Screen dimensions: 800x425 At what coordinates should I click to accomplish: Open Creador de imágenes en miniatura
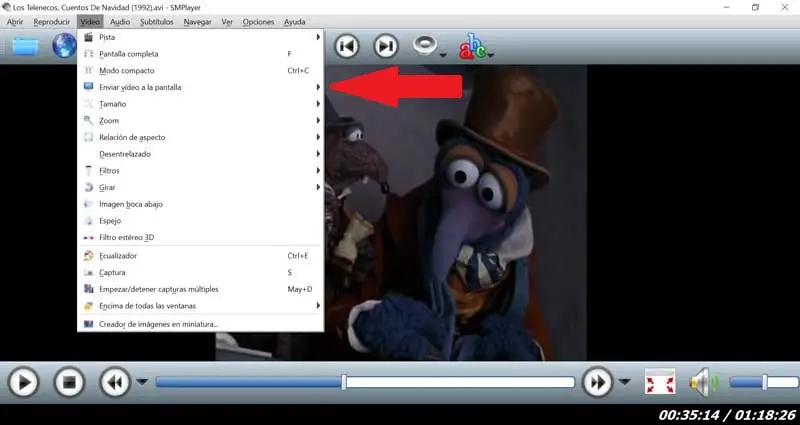[201, 324]
